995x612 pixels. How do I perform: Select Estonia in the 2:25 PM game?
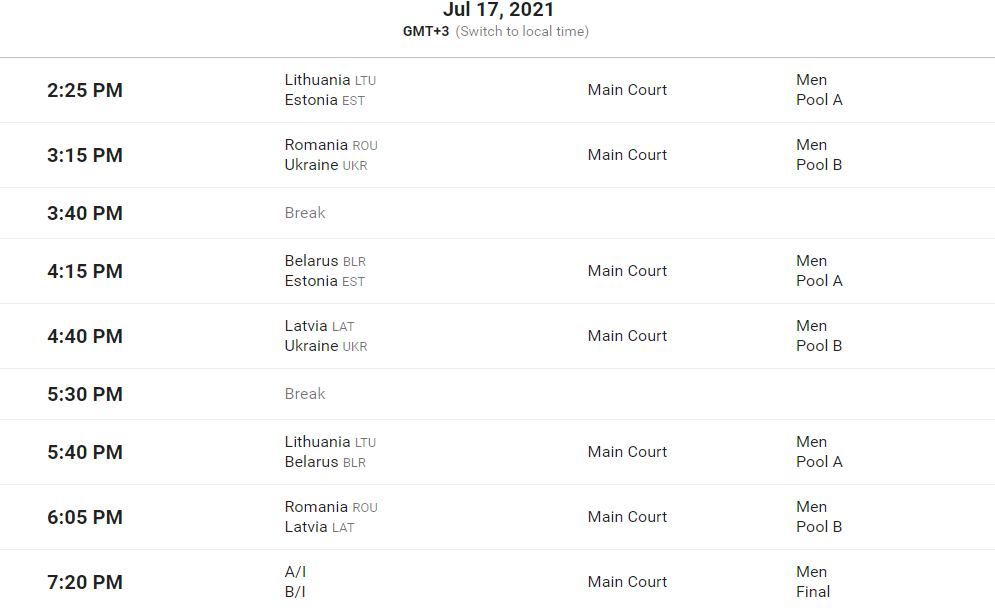pyautogui.click(x=311, y=100)
